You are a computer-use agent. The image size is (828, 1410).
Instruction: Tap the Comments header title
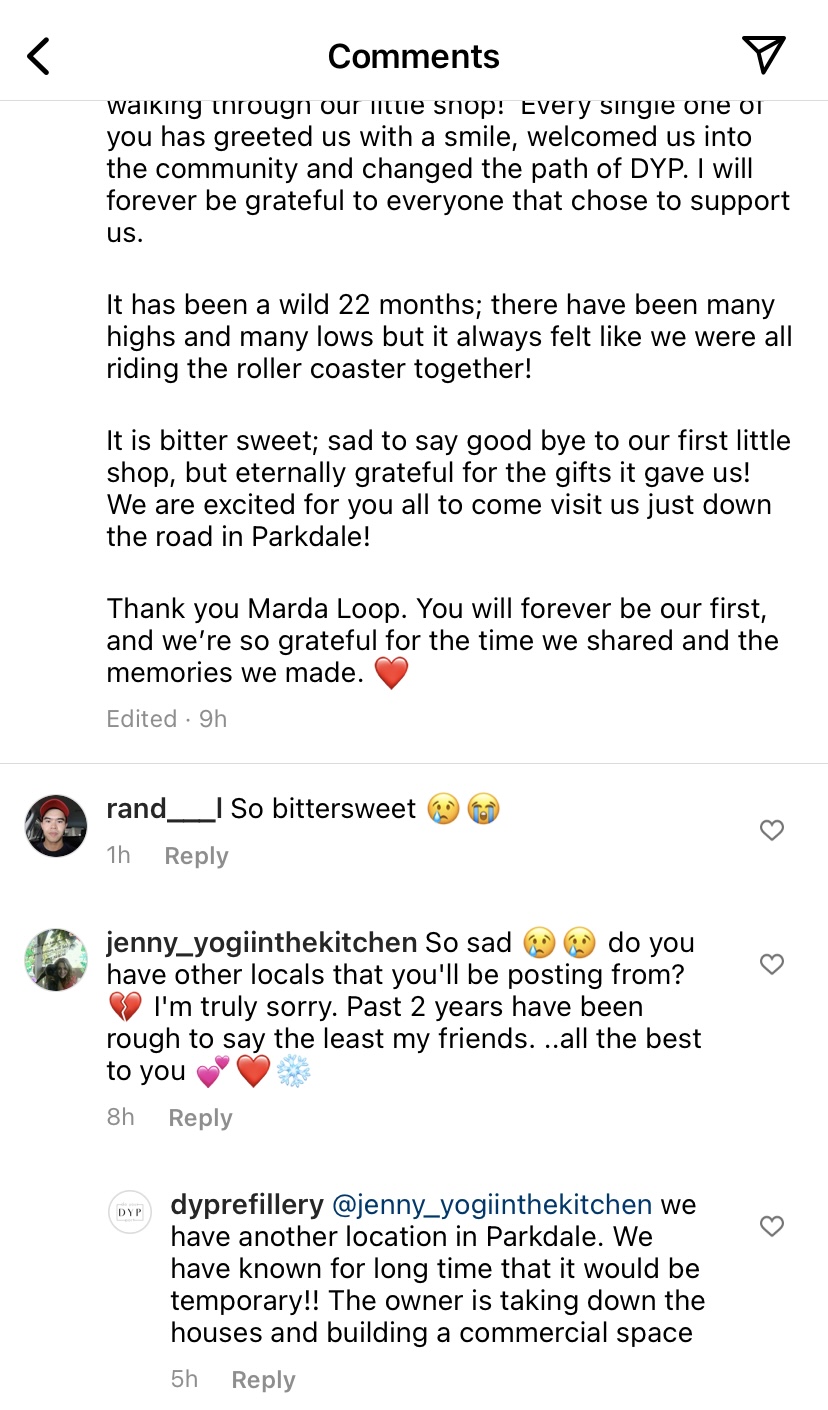(x=413, y=56)
